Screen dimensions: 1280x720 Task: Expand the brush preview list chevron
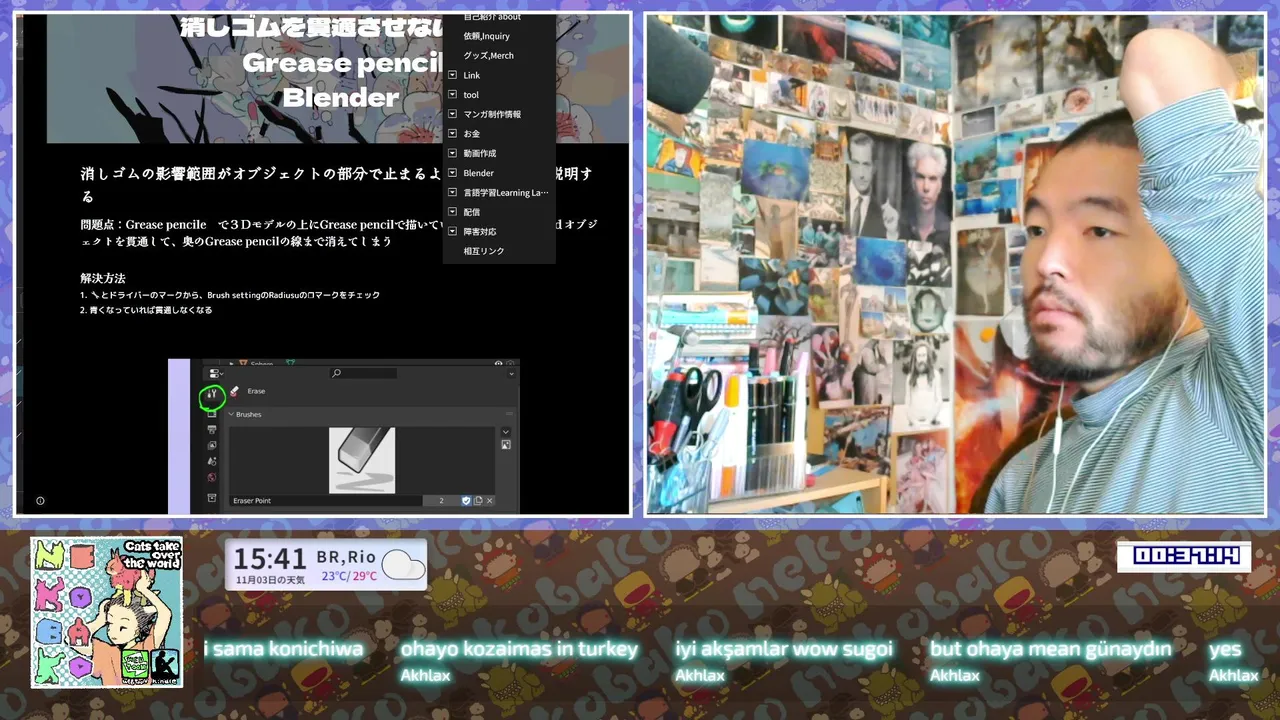[x=506, y=432]
